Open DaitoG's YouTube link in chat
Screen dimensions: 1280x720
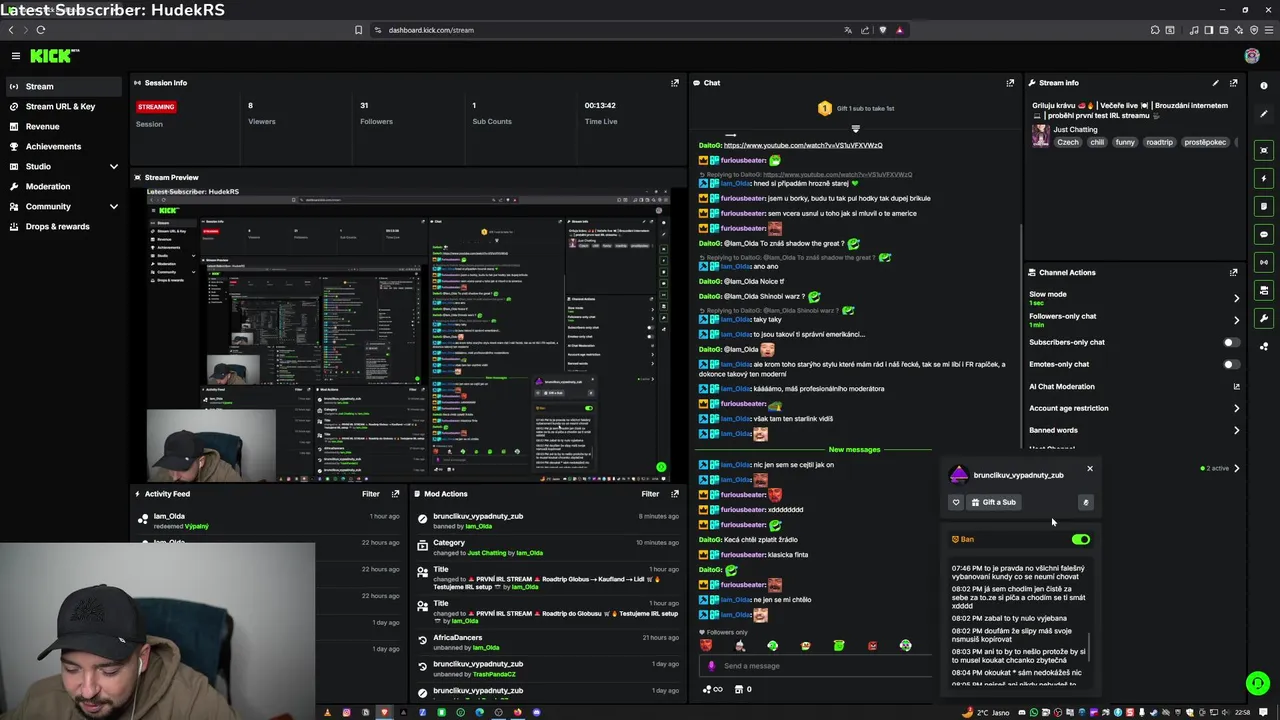point(803,145)
